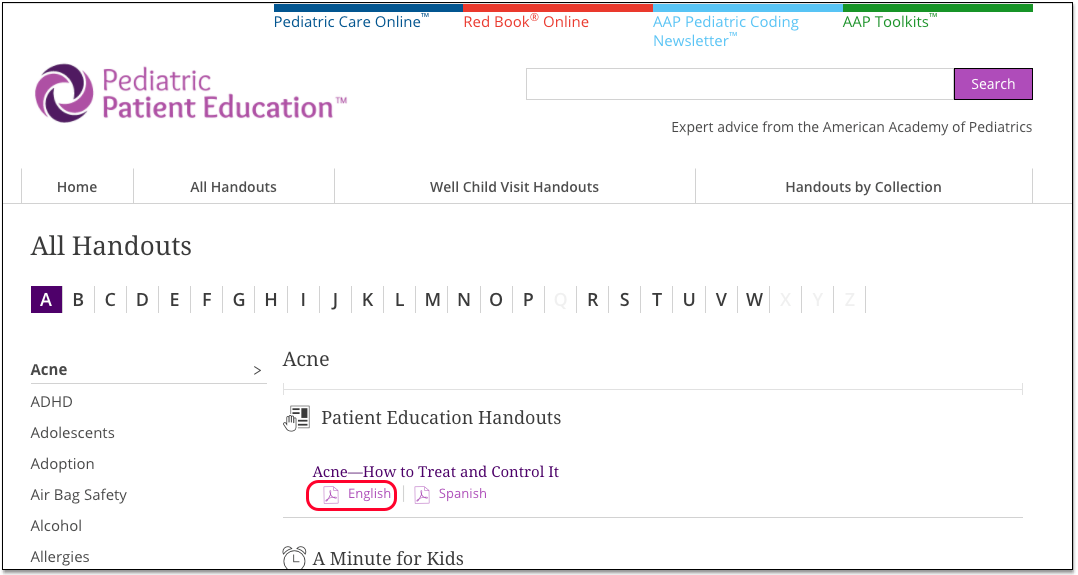Open the English PDF icon for Acne
This screenshot has height=575, width=1078.
[331, 495]
